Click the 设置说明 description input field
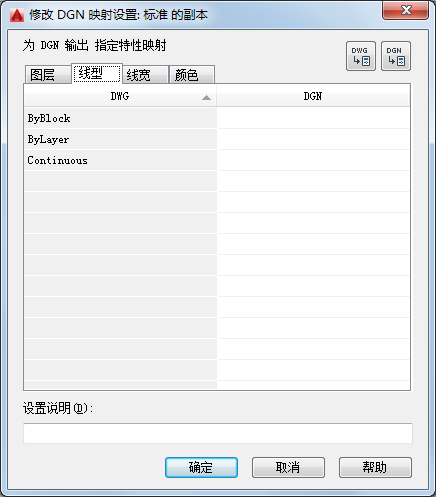Image resolution: width=436 pixels, height=497 pixels. (x=218, y=433)
